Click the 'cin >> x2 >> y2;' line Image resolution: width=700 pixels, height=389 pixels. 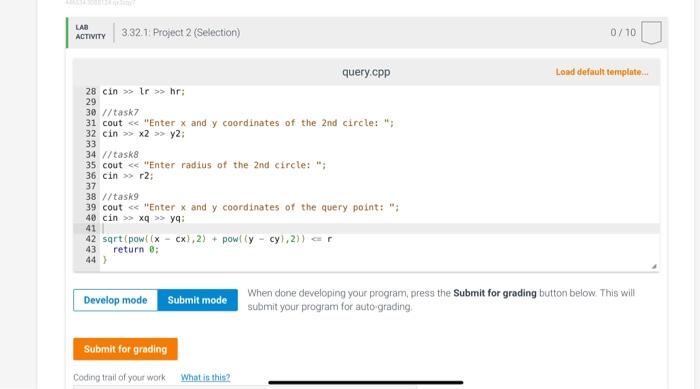(x=143, y=134)
